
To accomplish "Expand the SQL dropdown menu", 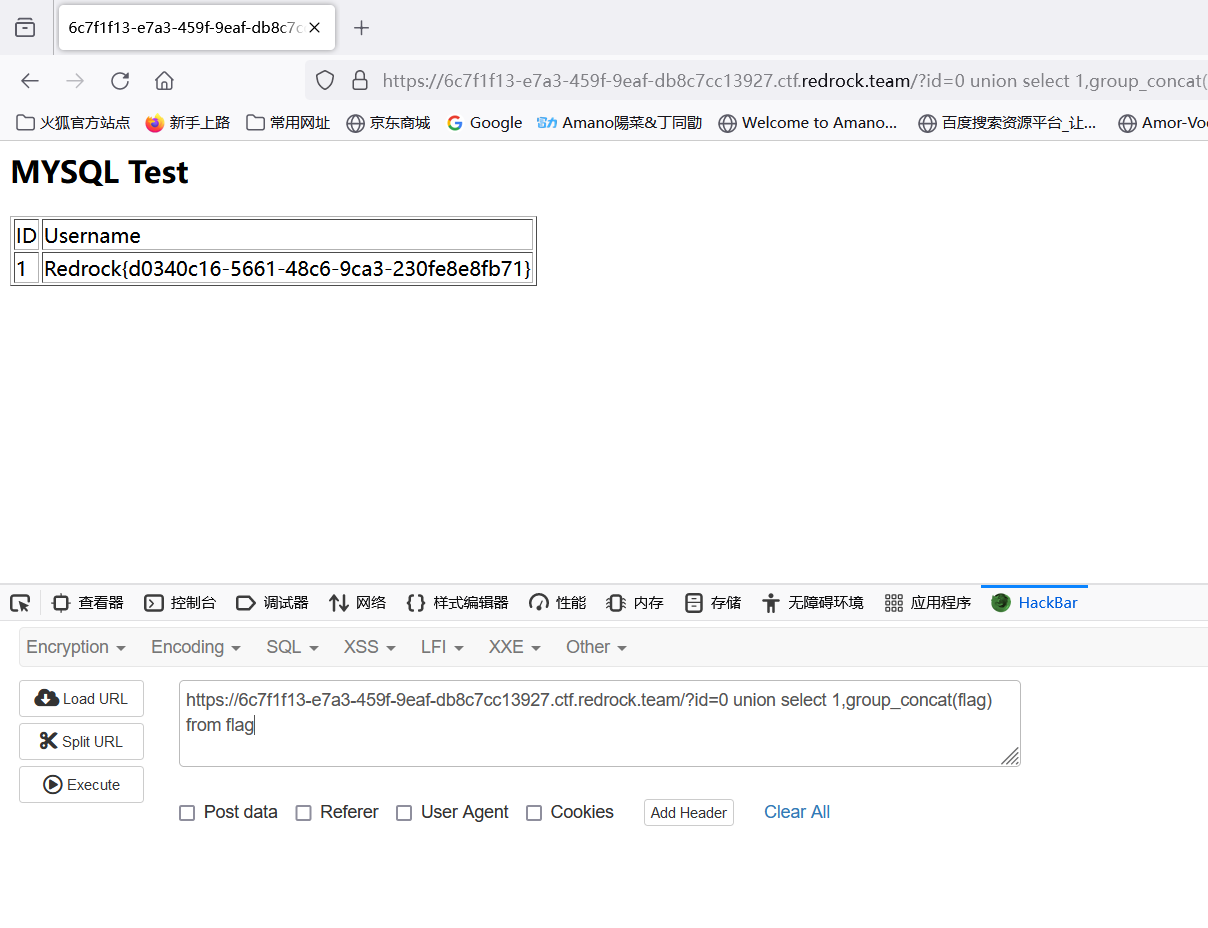I will coord(292,647).
